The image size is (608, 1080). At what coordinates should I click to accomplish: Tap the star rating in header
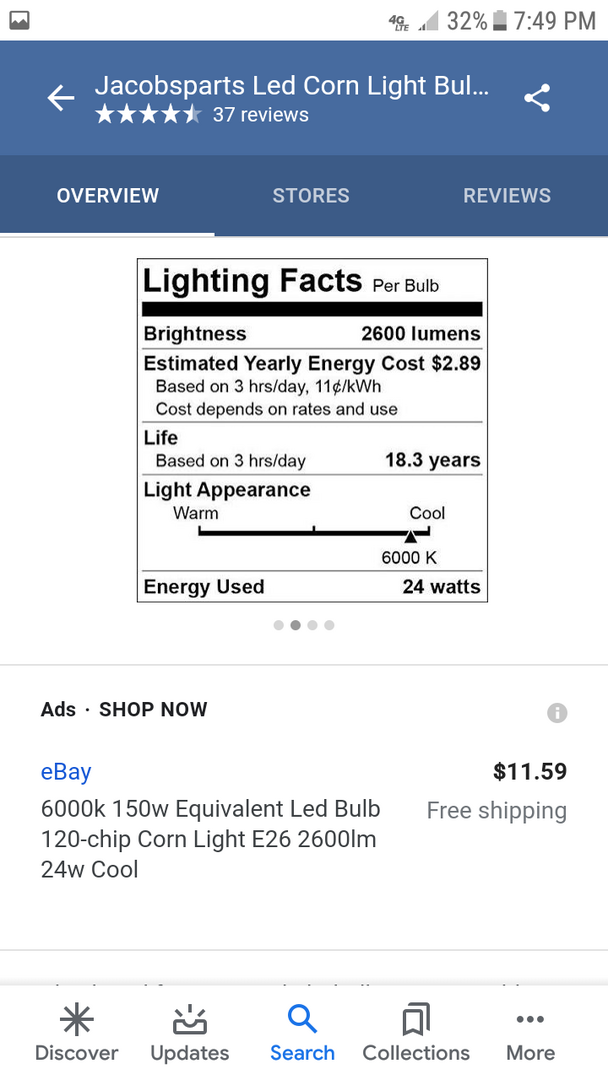[x=148, y=115]
